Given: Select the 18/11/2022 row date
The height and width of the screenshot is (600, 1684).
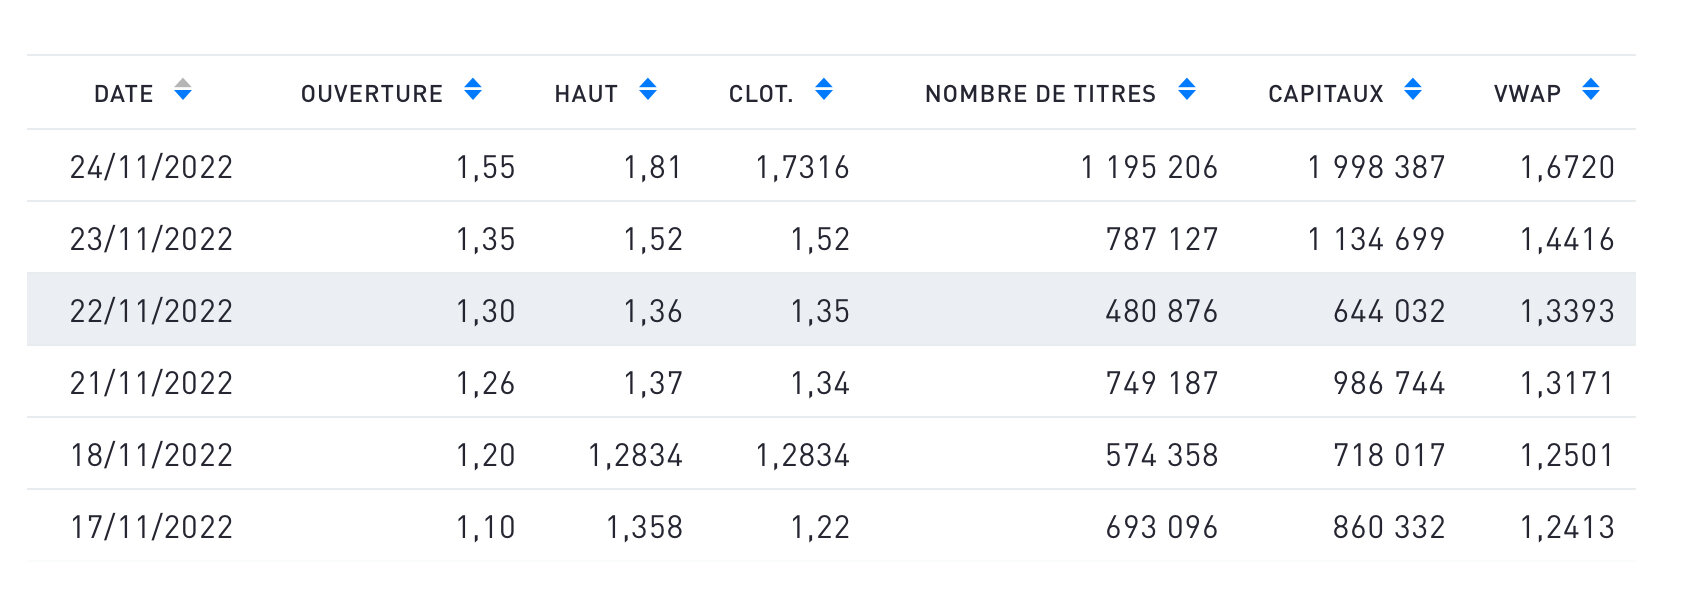Looking at the screenshot, I should pyautogui.click(x=151, y=455).
